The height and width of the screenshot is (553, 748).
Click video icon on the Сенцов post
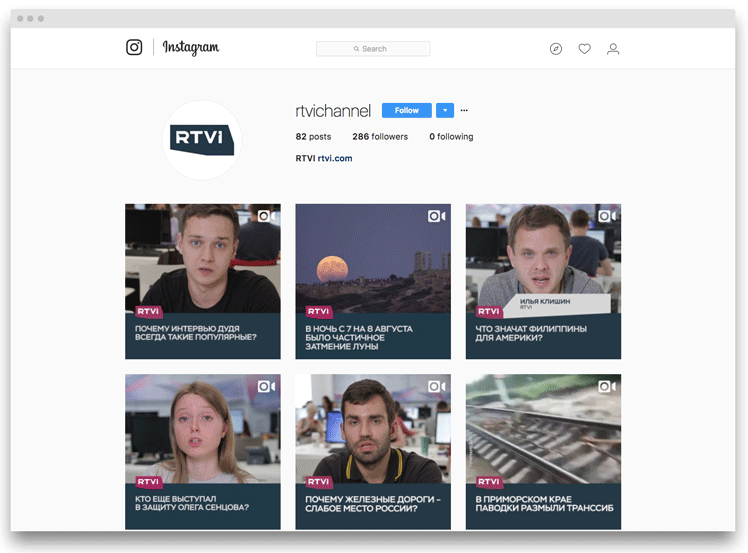(267, 386)
